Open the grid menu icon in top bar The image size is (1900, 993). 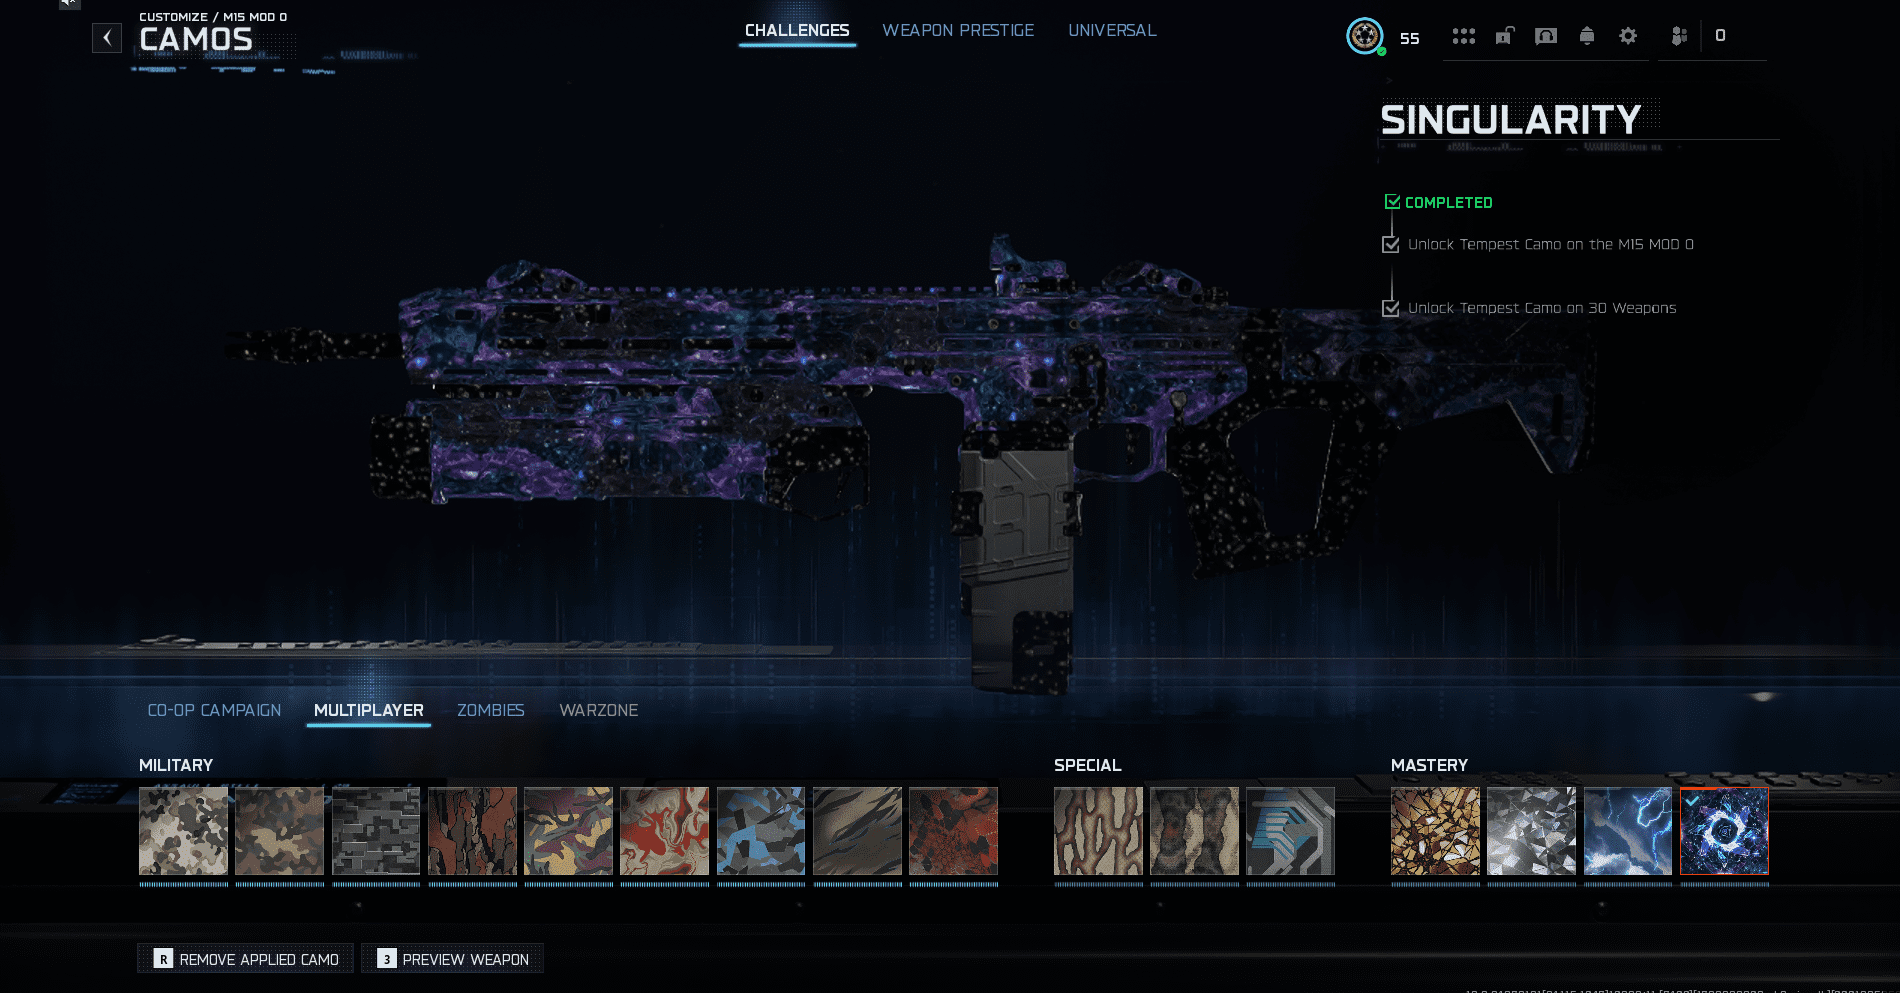click(1463, 37)
